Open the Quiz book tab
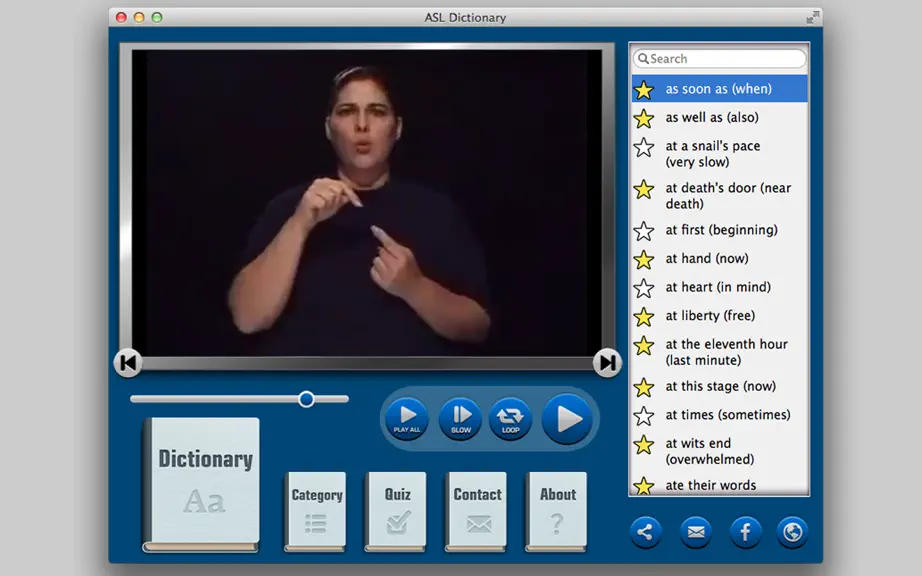The image size is (922, 576). coord(396,511)
